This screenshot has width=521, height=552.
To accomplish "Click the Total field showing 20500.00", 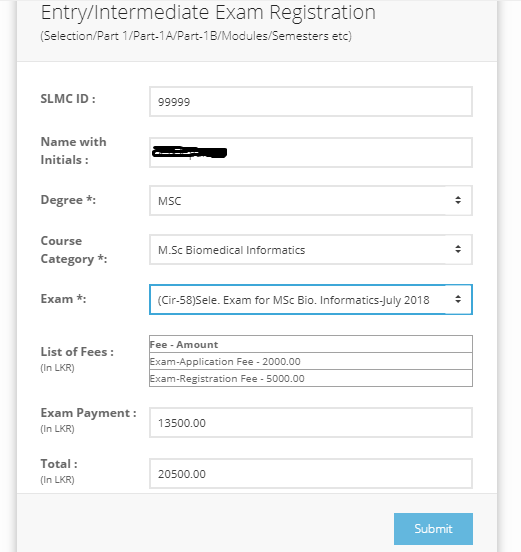I will pos(310,473).
